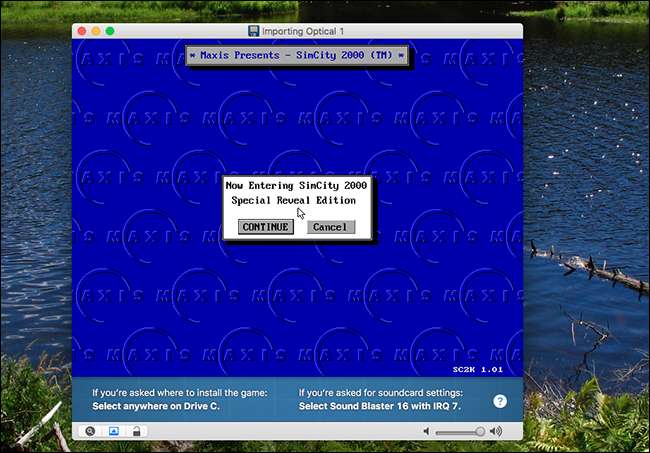
Task: Select the screen display mode icon
Action: pyautogui.click(x=114, y=431)
